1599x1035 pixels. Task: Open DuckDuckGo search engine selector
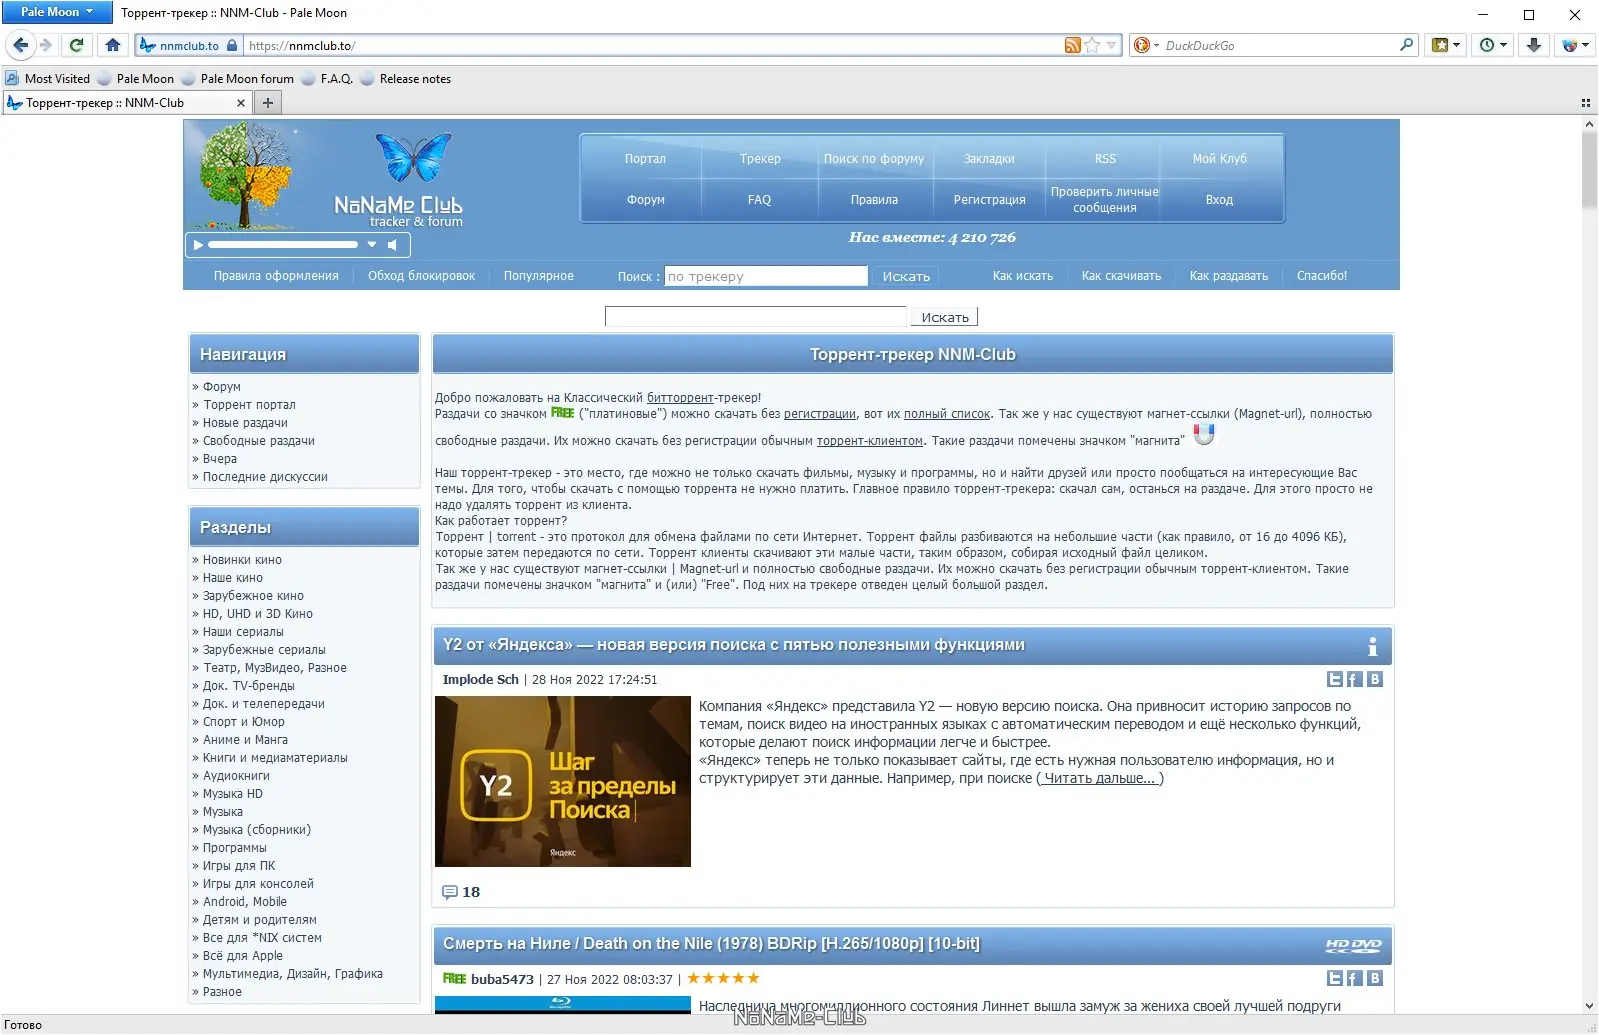pyautogui.click(x=1146, y=45)
